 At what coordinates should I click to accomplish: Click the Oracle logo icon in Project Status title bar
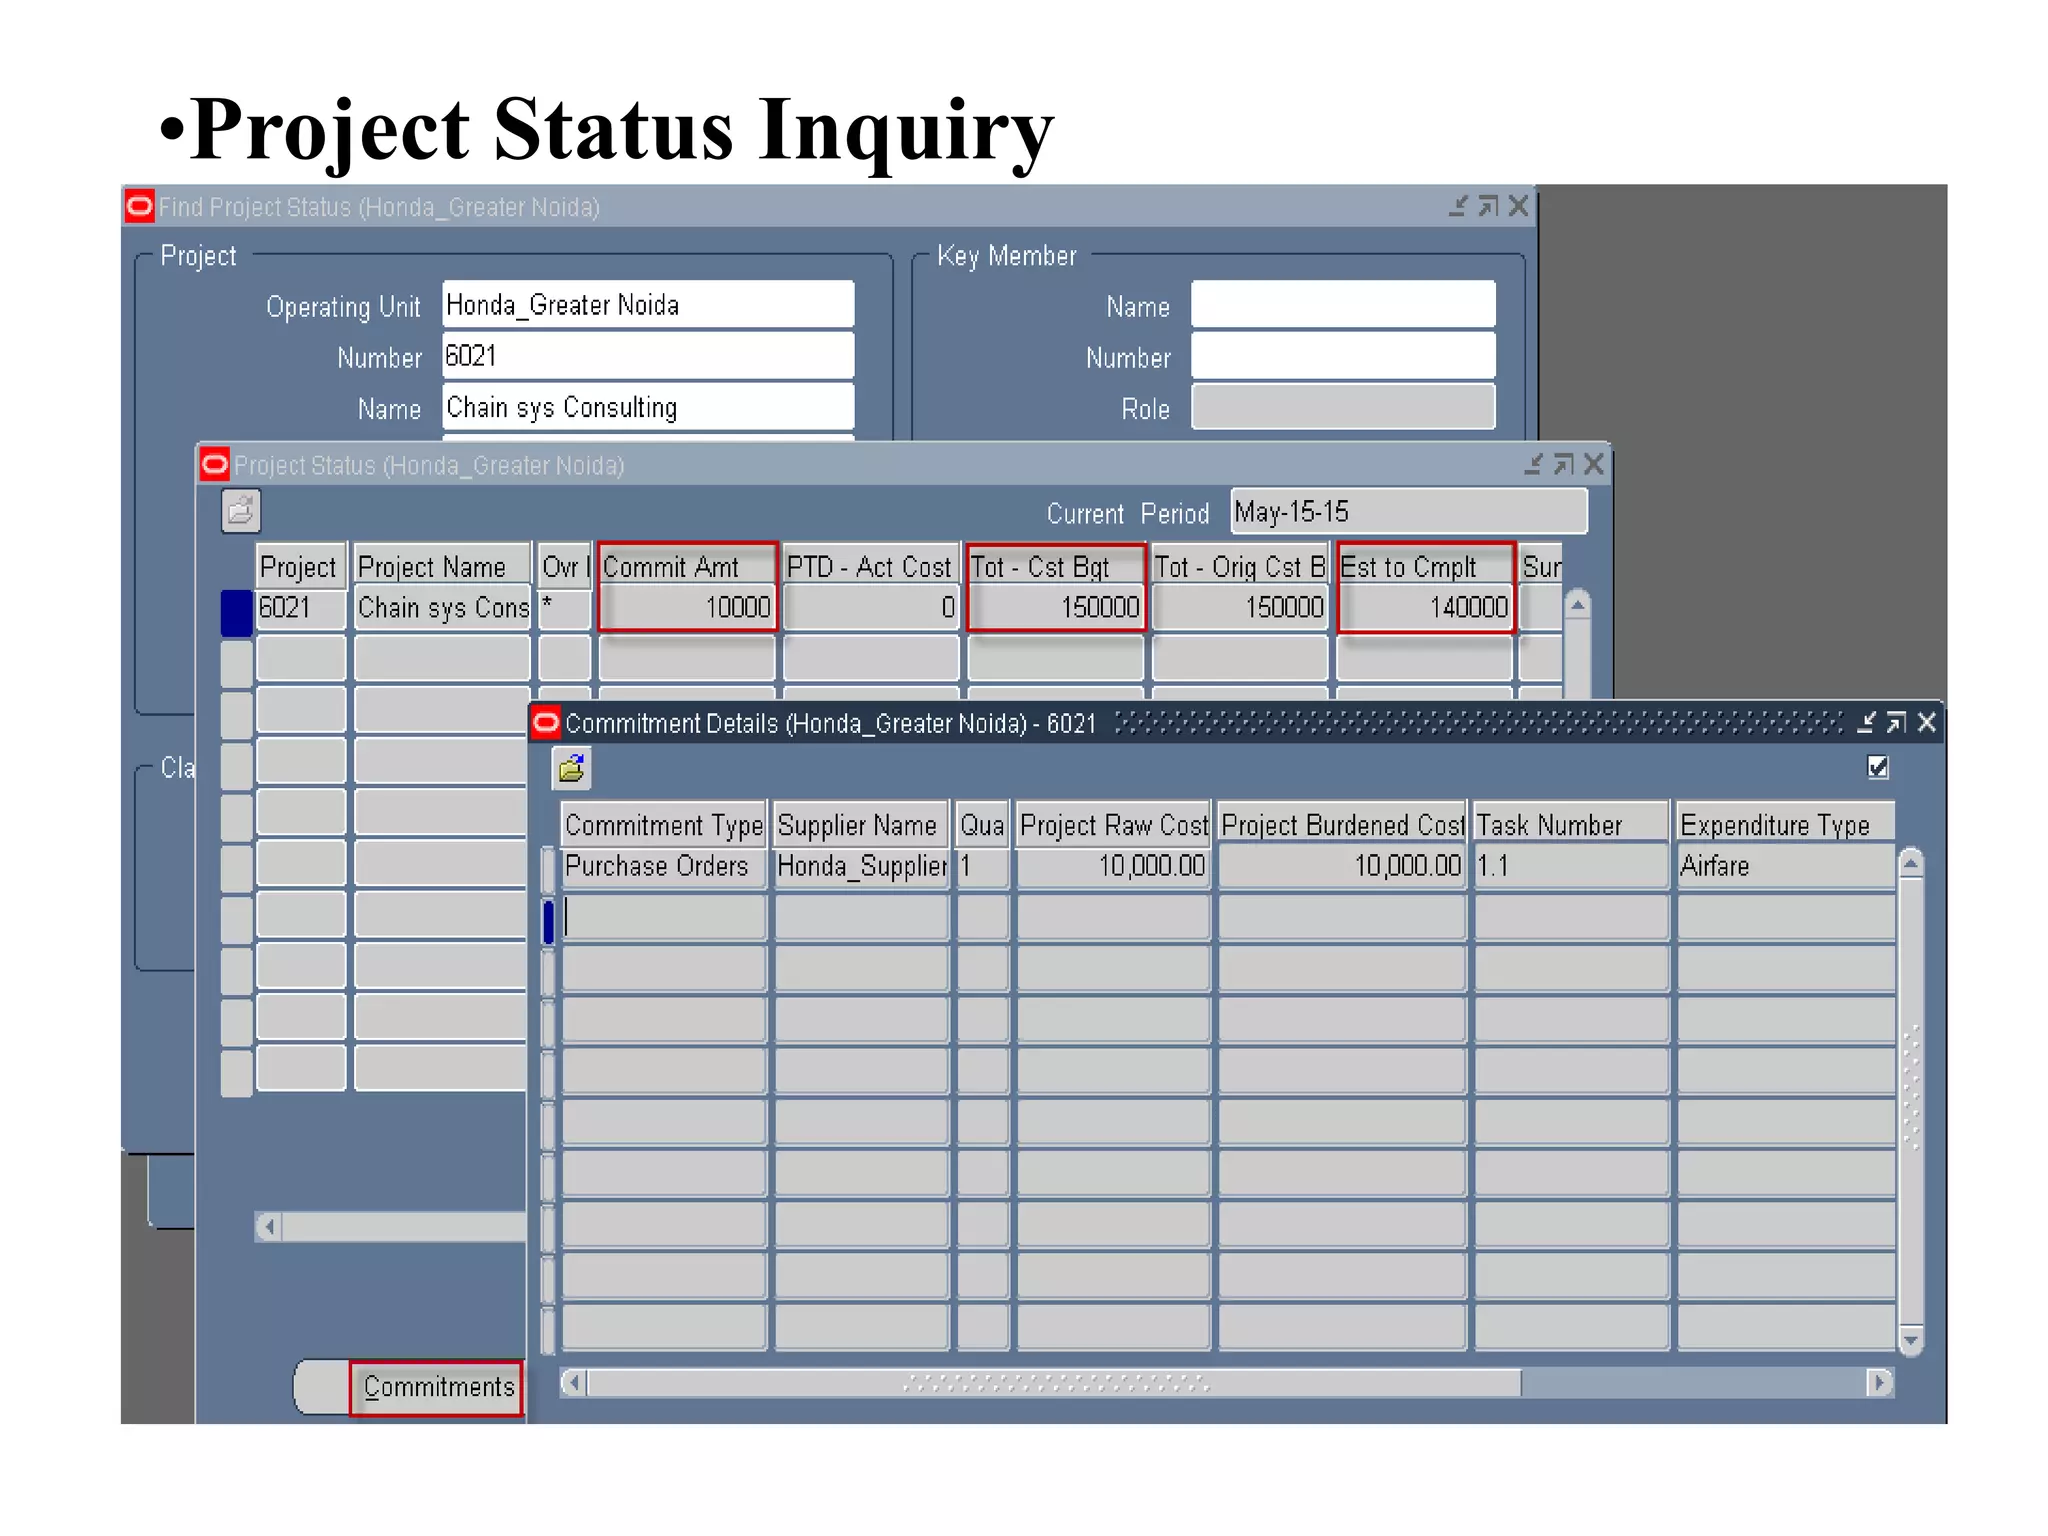tap(214, 464)
